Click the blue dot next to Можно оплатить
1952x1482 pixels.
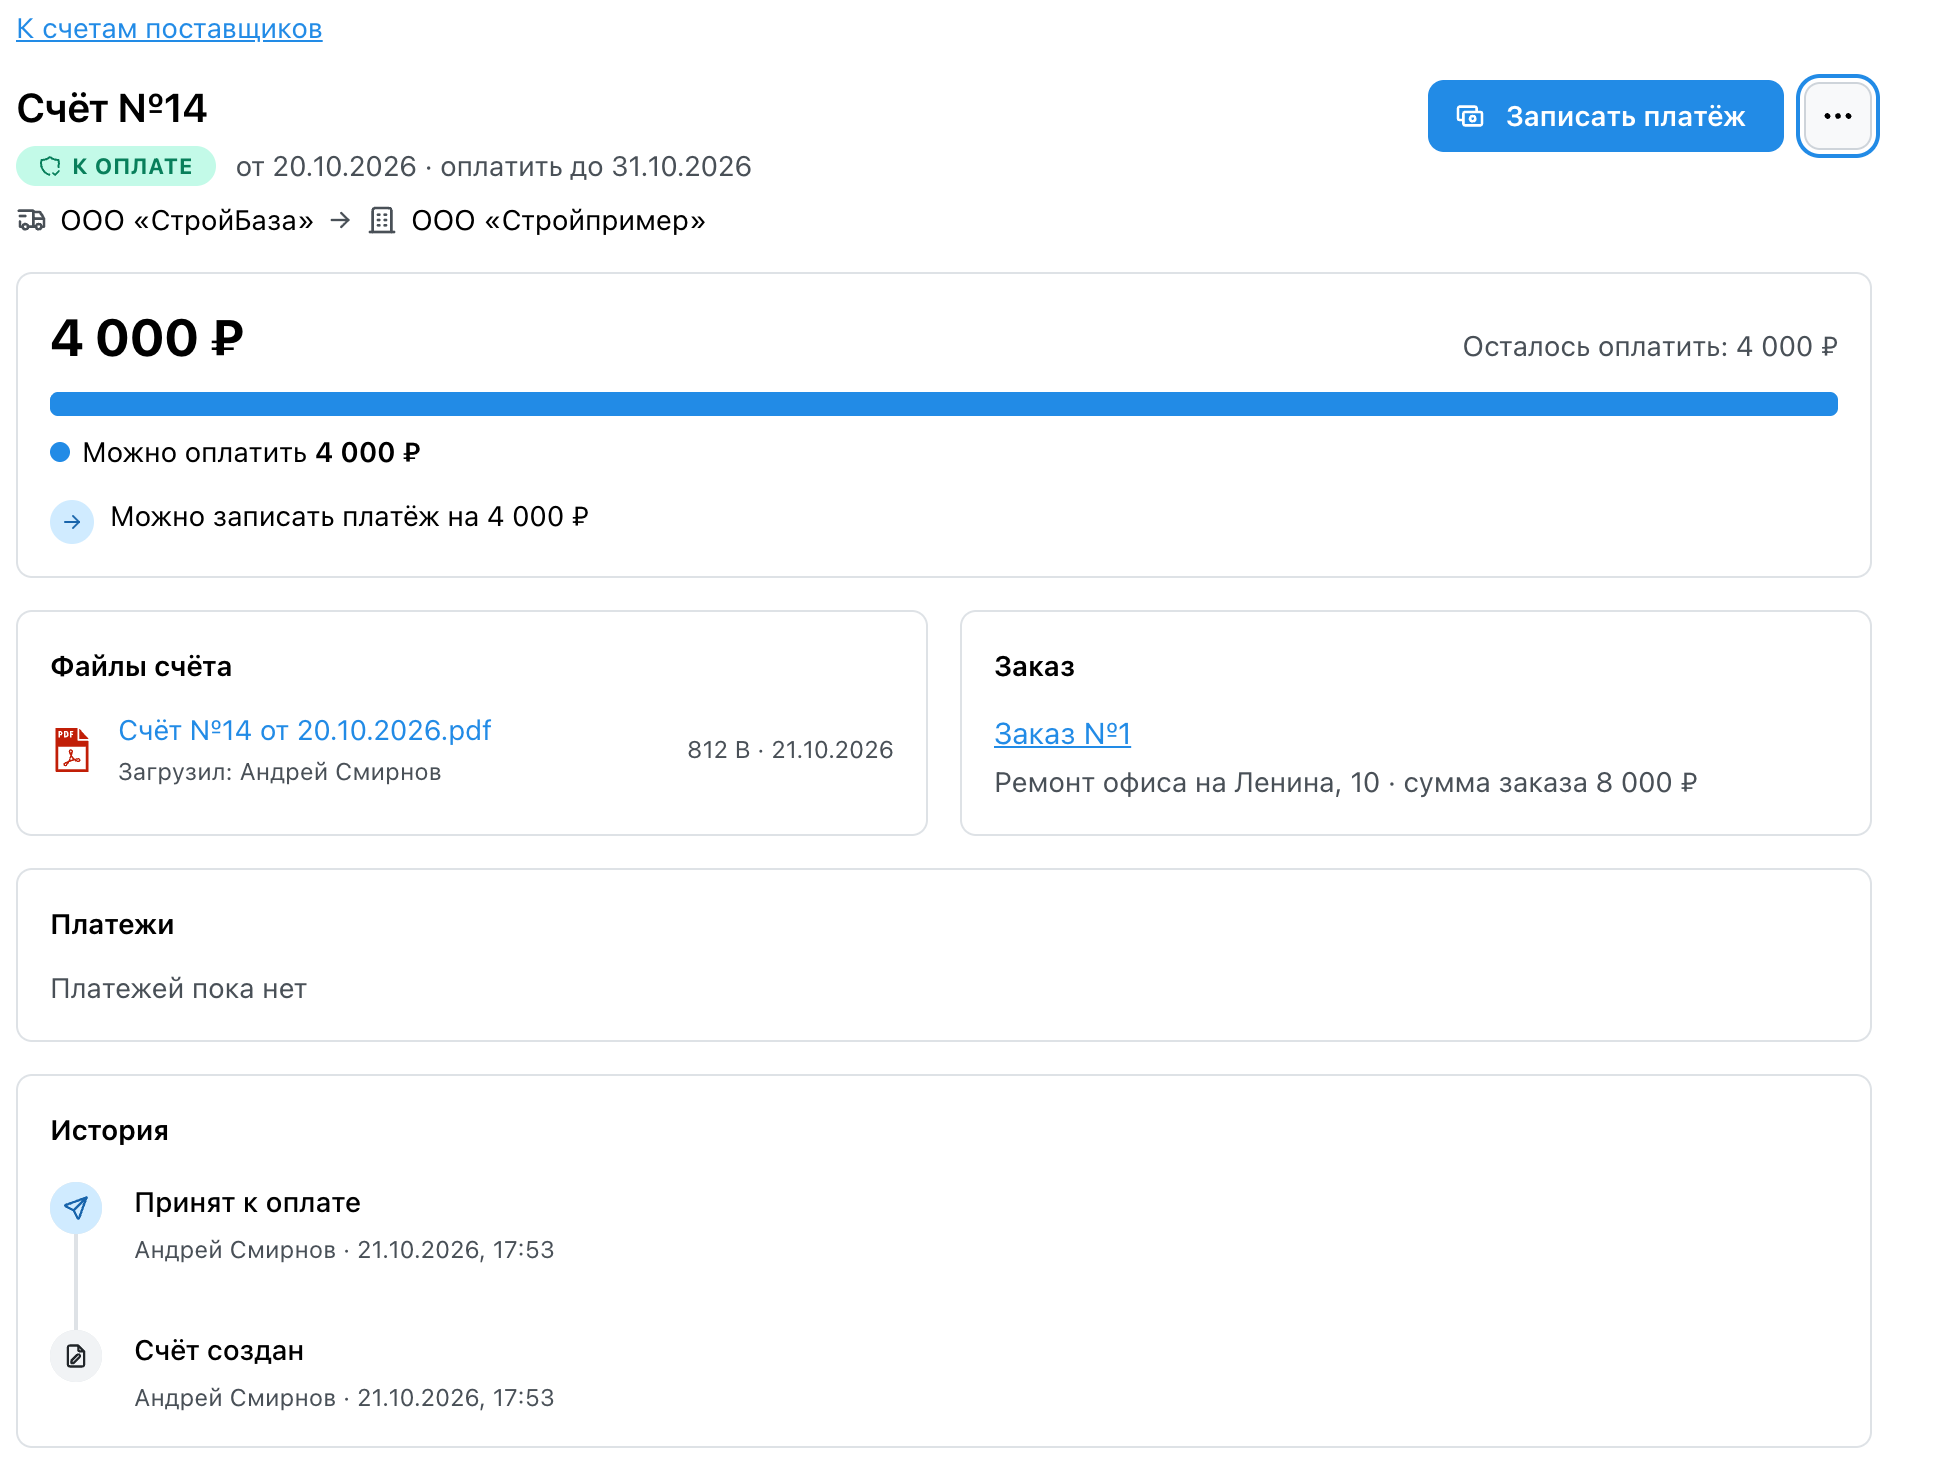(60, 453)
